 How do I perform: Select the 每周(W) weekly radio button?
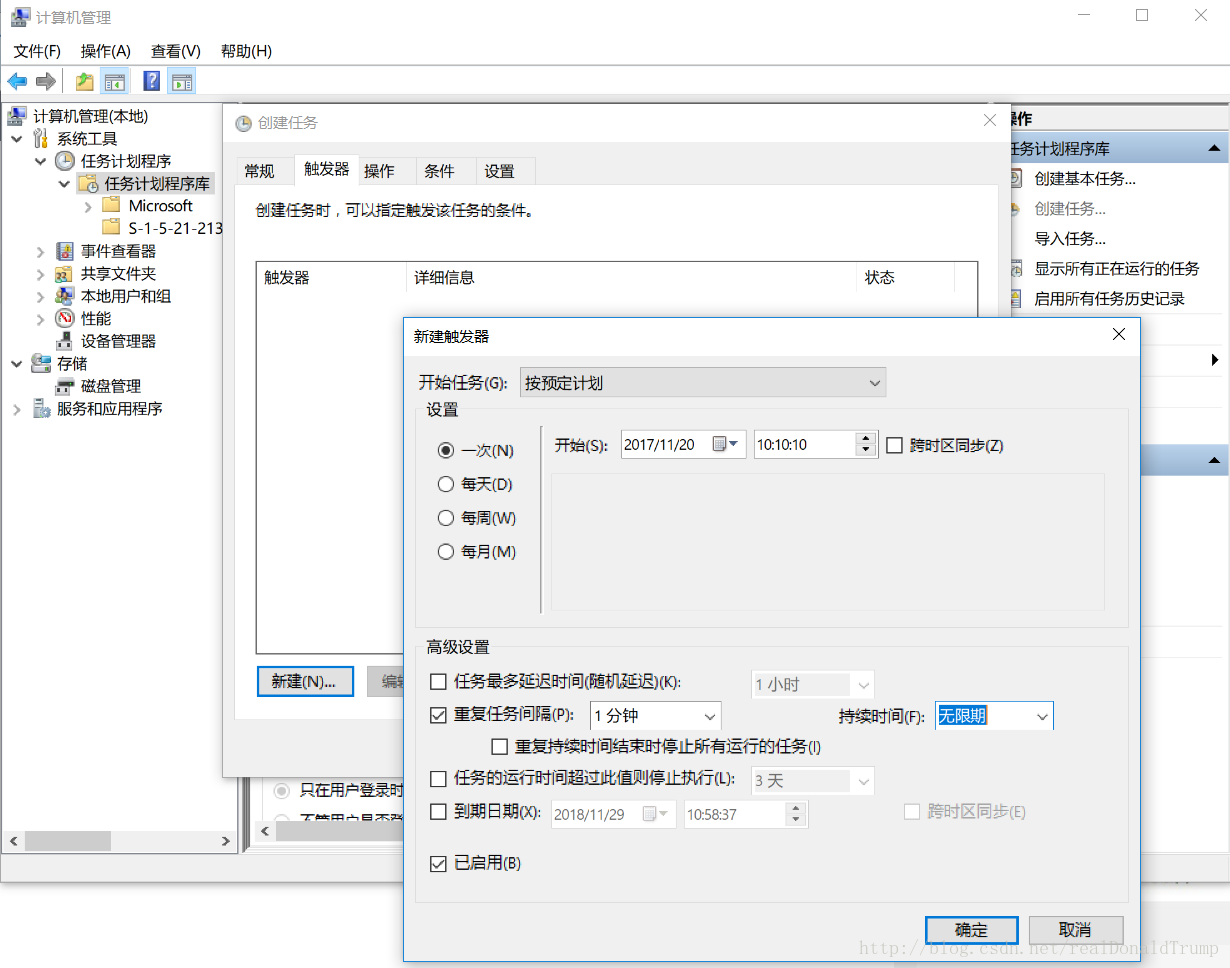(446, 518)
